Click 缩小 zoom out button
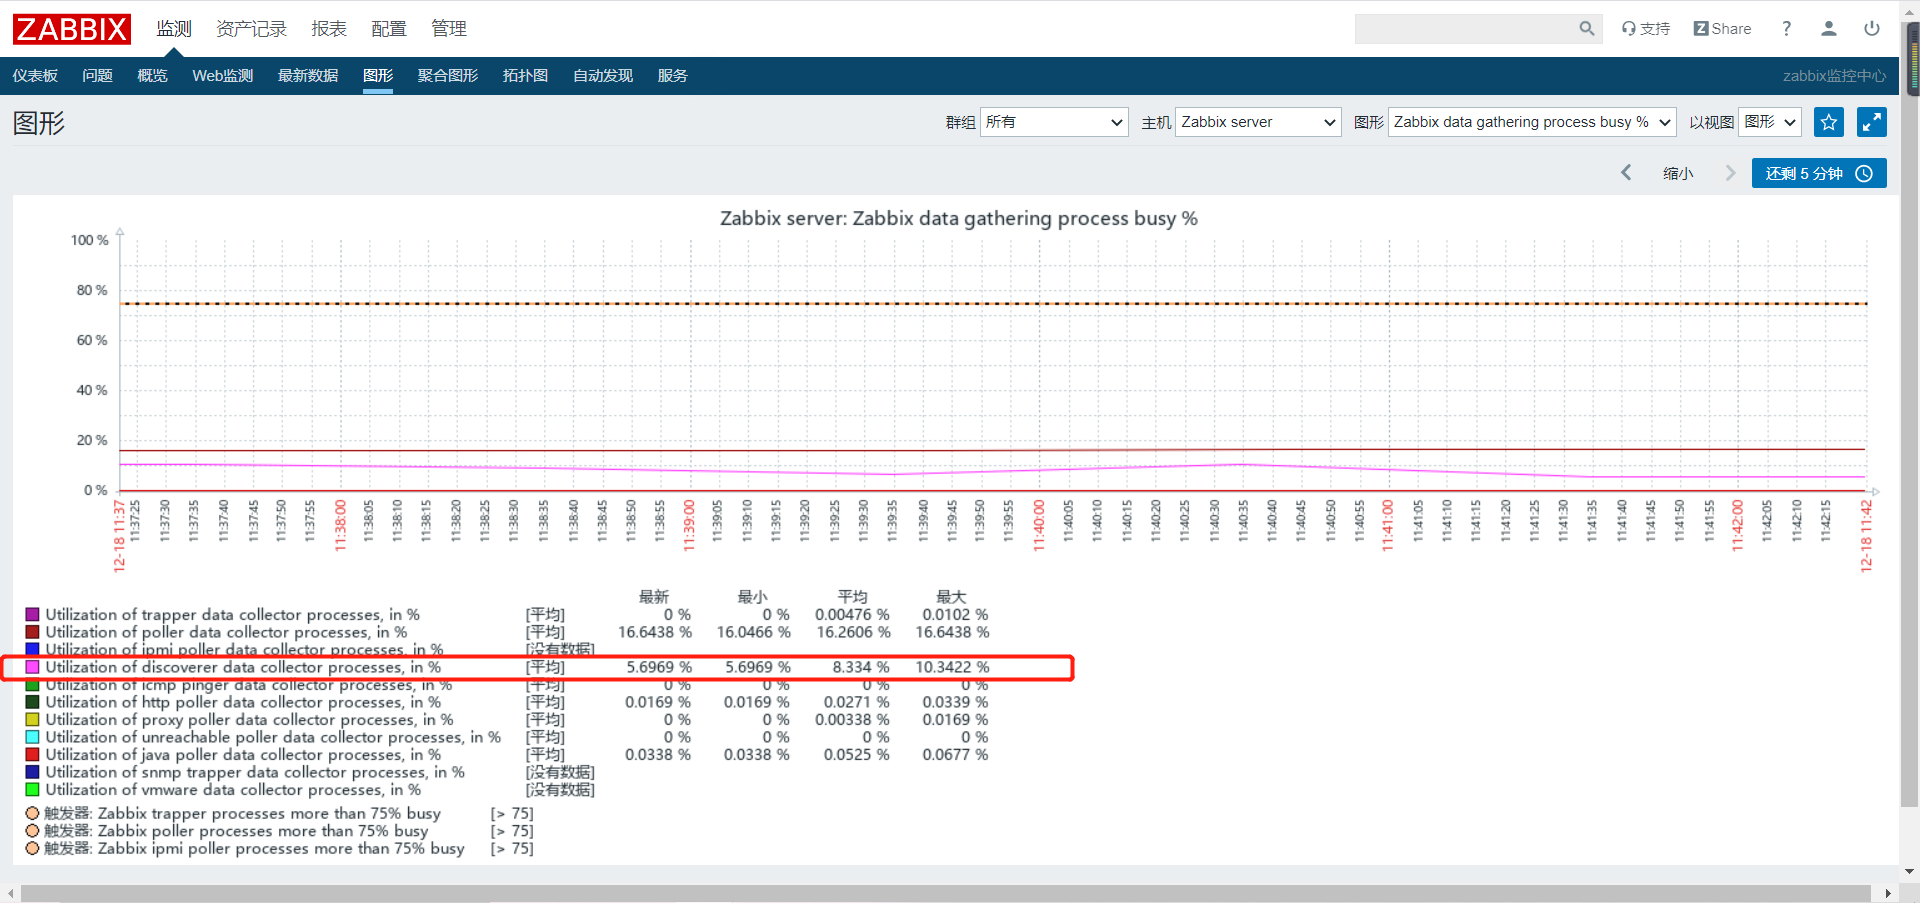 pos(1678,173)
